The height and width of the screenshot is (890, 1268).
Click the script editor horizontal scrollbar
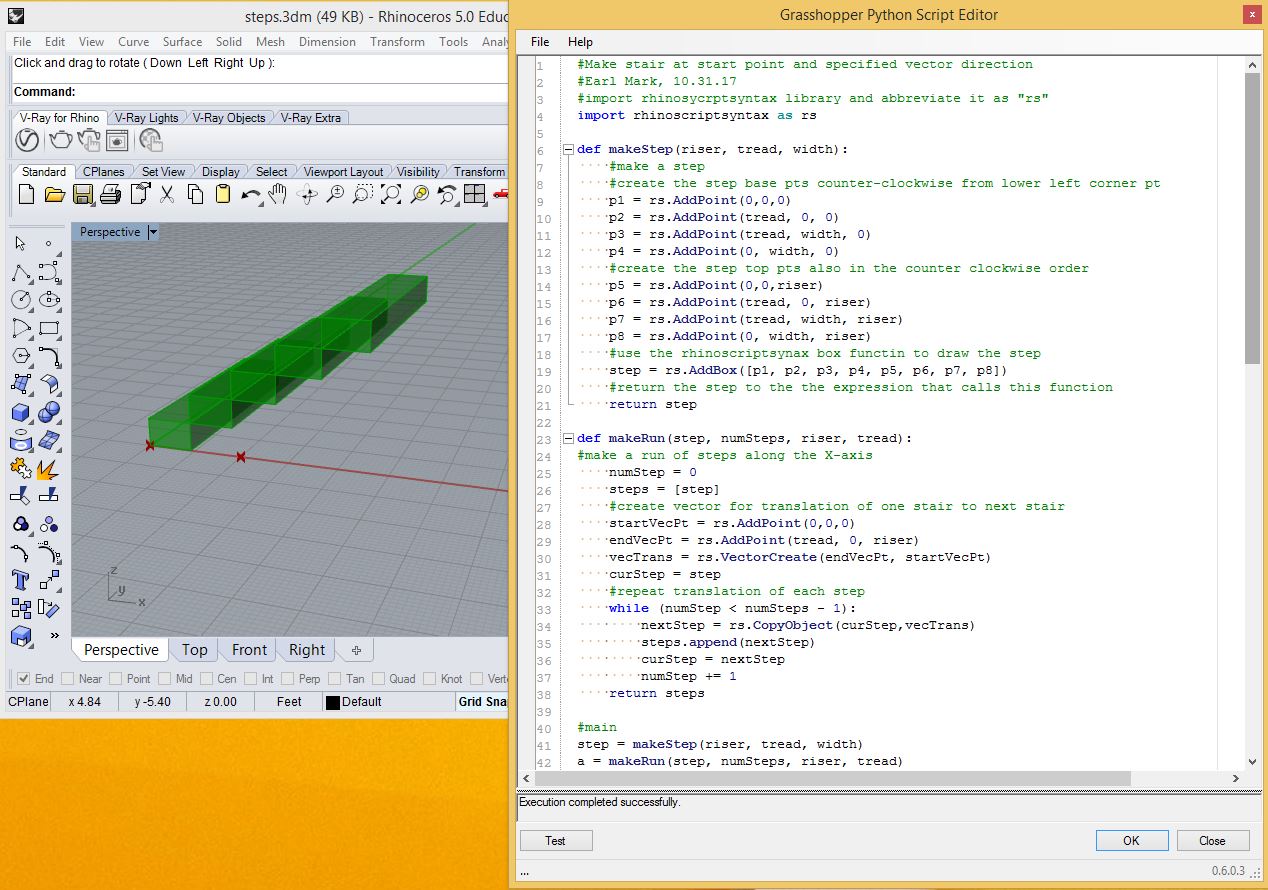(x=832, y=778)
